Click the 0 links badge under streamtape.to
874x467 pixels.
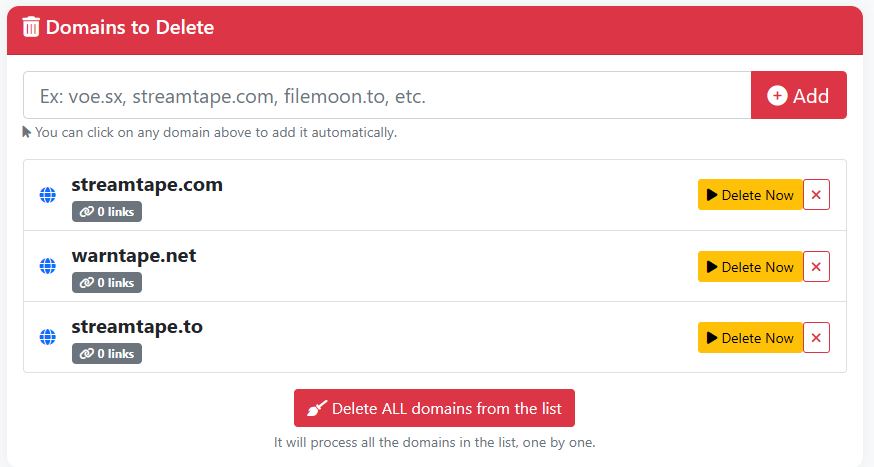(x=107, y=353)
